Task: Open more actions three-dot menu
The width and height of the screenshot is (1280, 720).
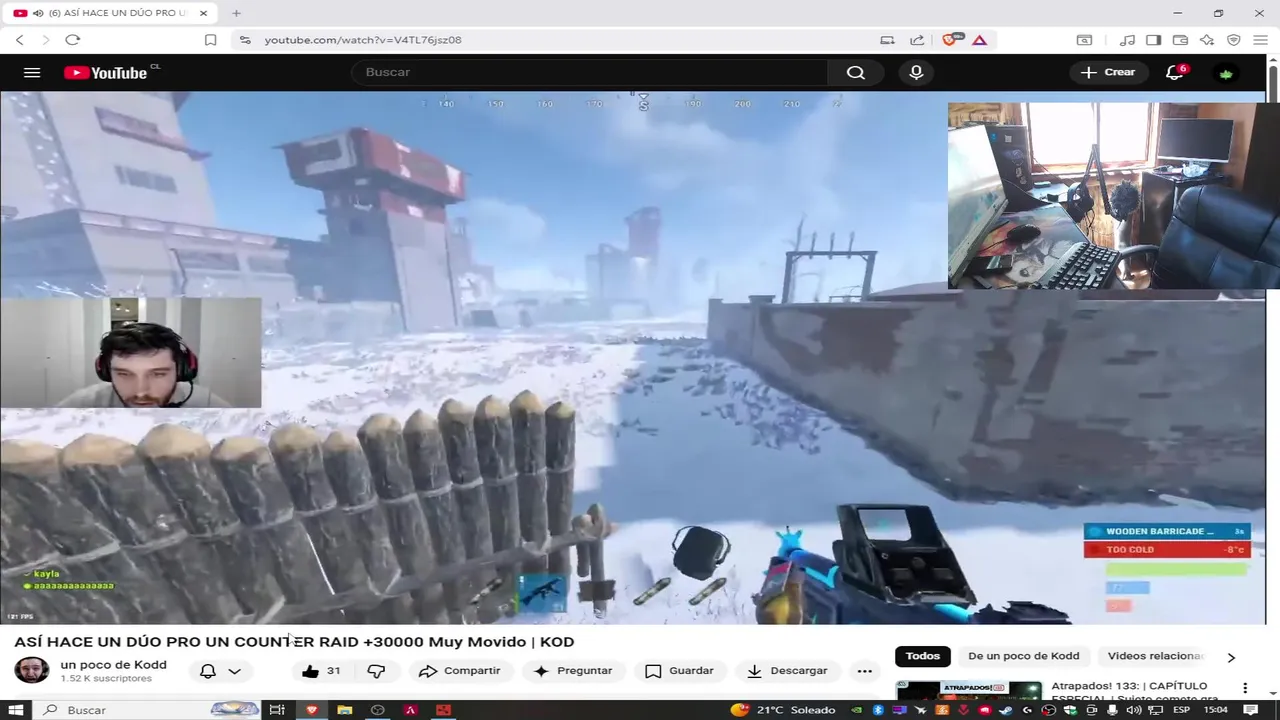Action: [x=865, y=671]
